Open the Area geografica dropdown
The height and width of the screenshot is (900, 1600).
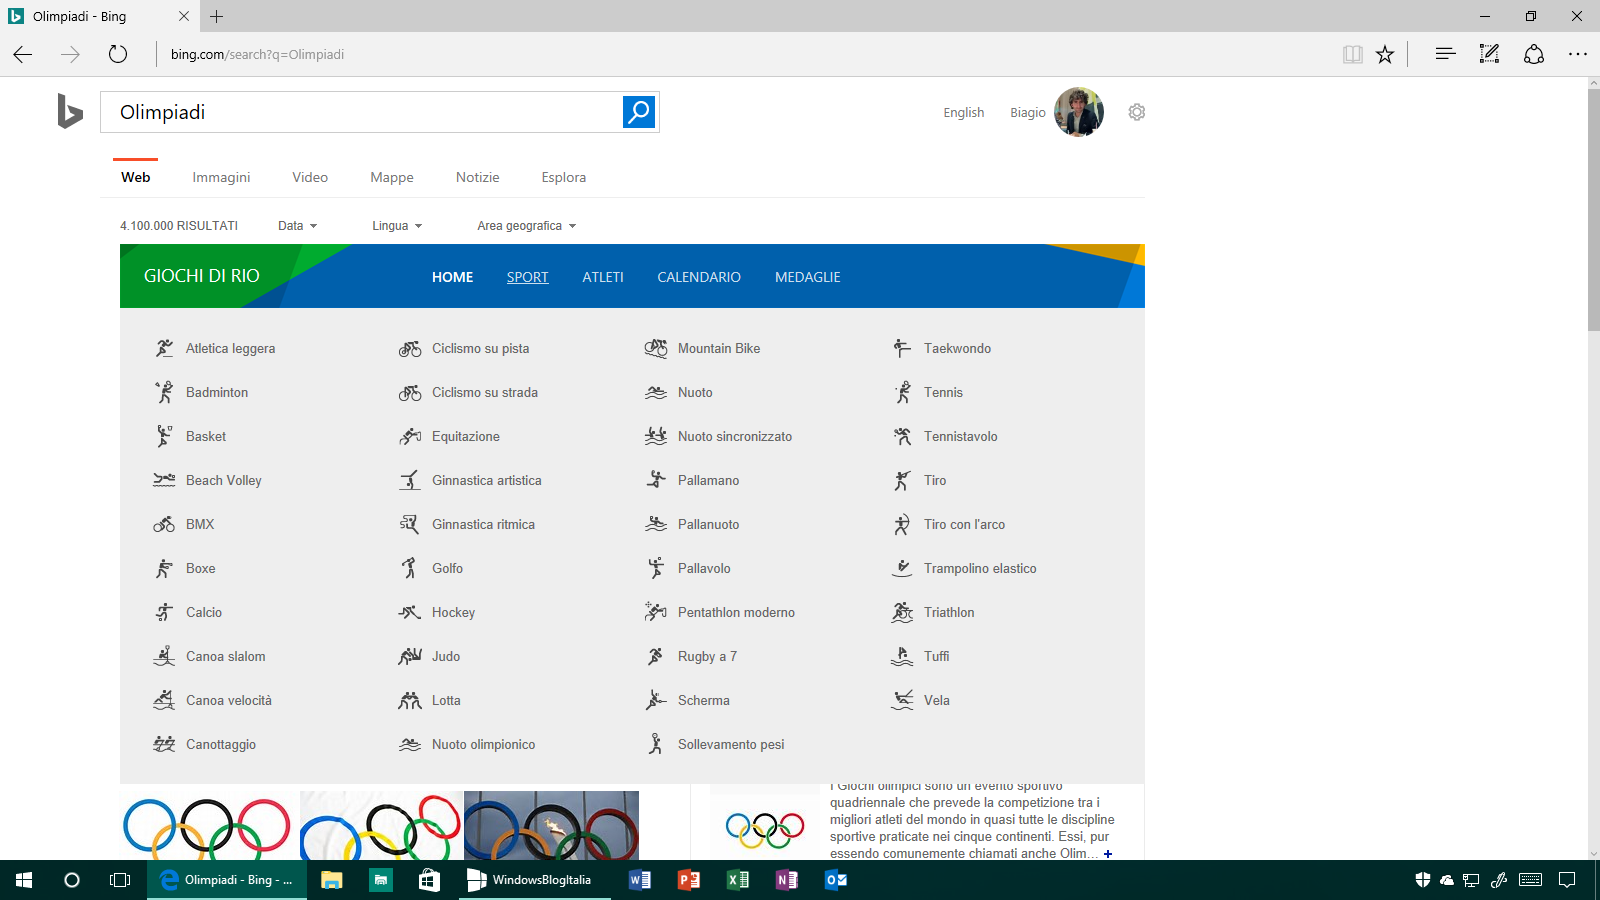526,226
